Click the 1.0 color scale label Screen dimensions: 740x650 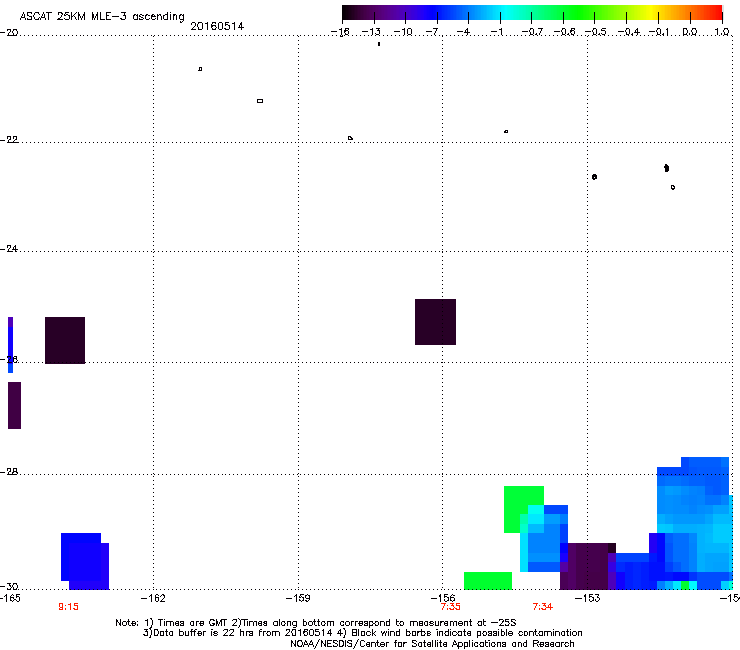pos(722,32)
